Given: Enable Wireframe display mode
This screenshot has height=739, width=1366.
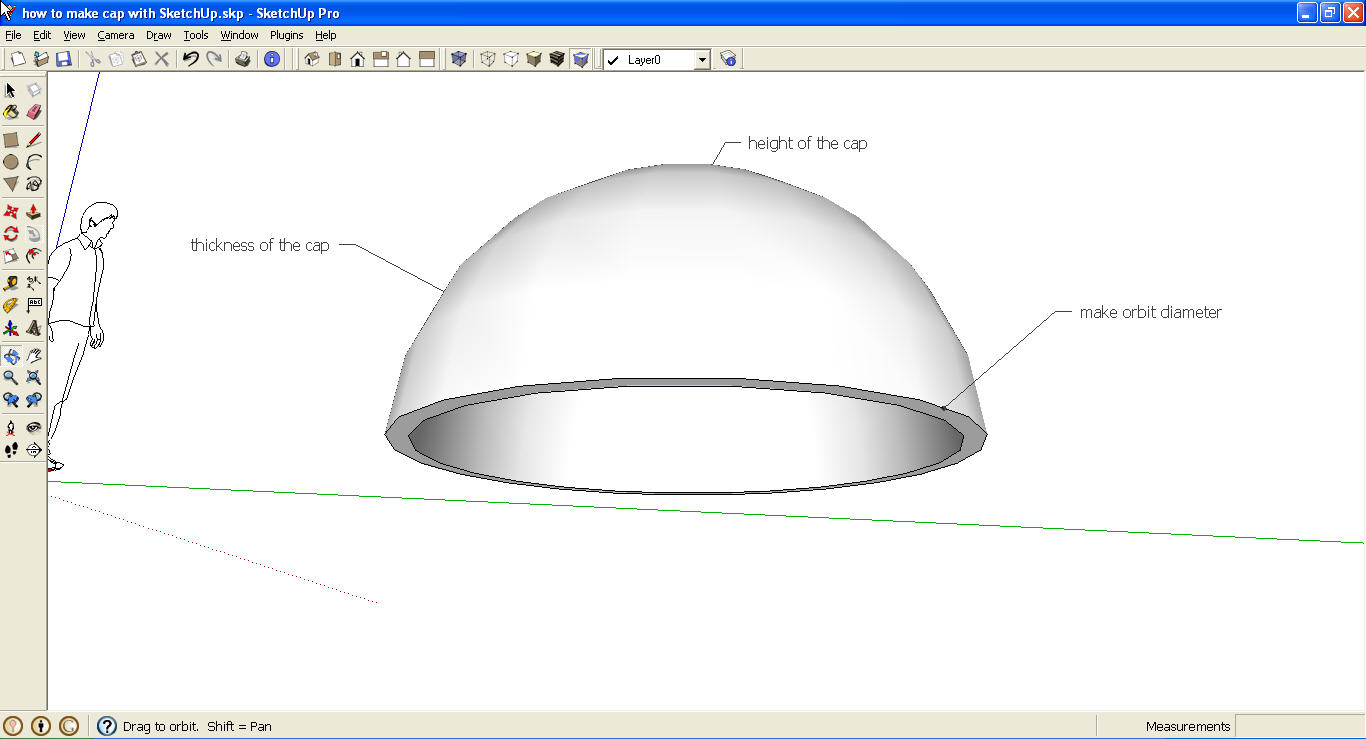Looking at the screenshot, I should (x=487, y=58).
